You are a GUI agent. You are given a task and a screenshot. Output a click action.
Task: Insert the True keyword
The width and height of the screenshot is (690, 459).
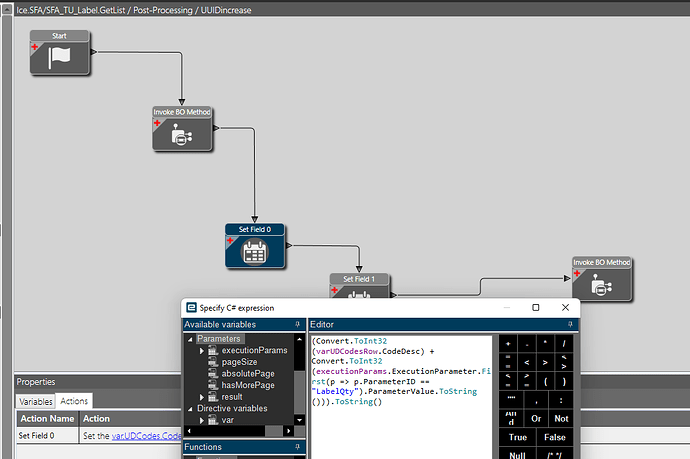[518, 437]
